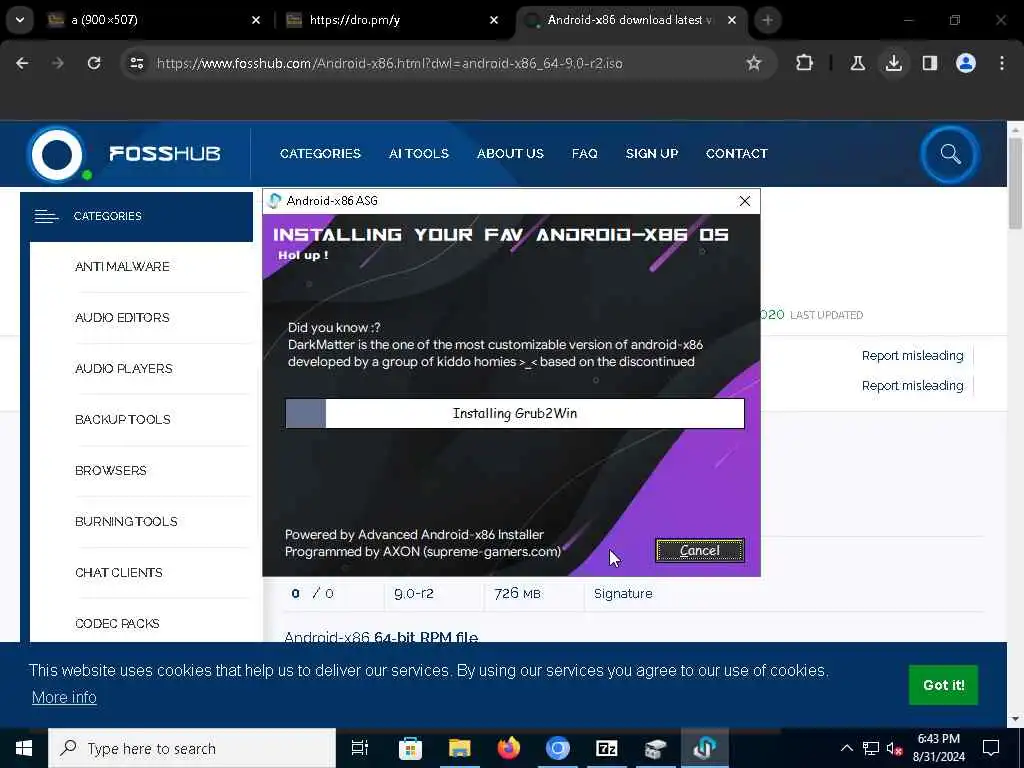Open BURNING TOOLS category
This screenshot has height=768, width=1024.
(126, 521)
